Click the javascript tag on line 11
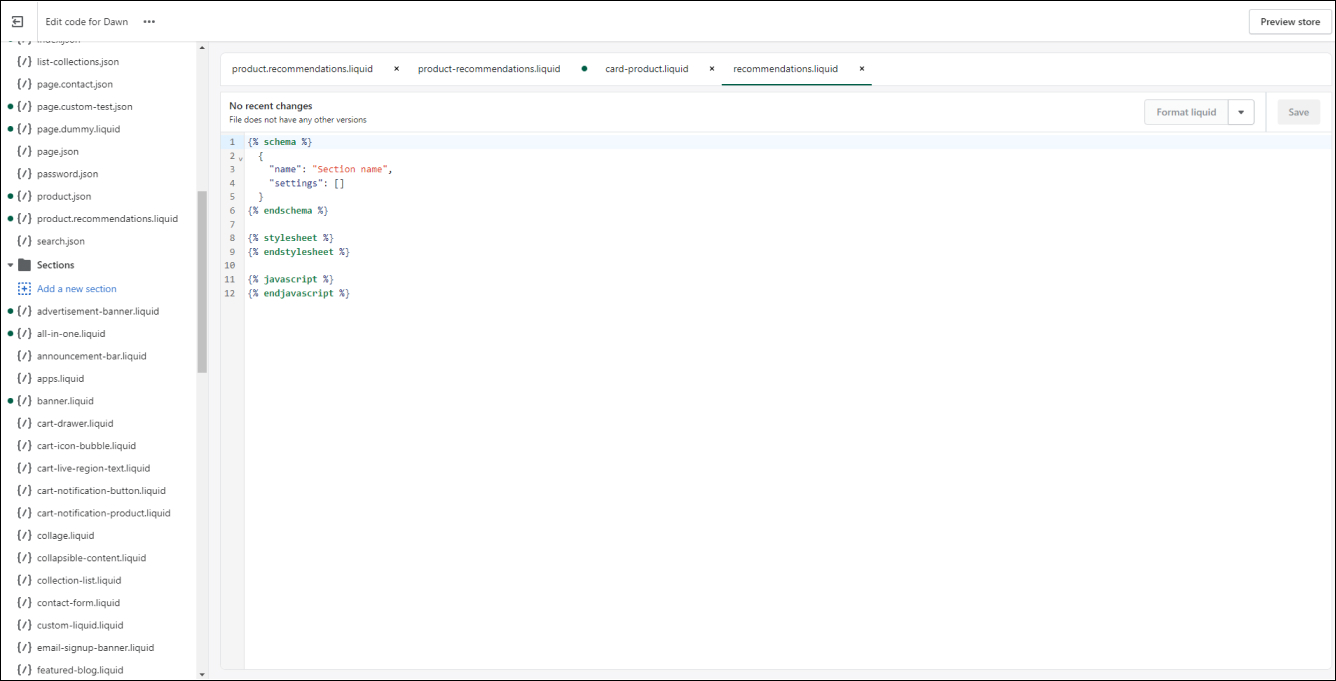This screenshot has height=681, width=1336. [x=291, y=279]
